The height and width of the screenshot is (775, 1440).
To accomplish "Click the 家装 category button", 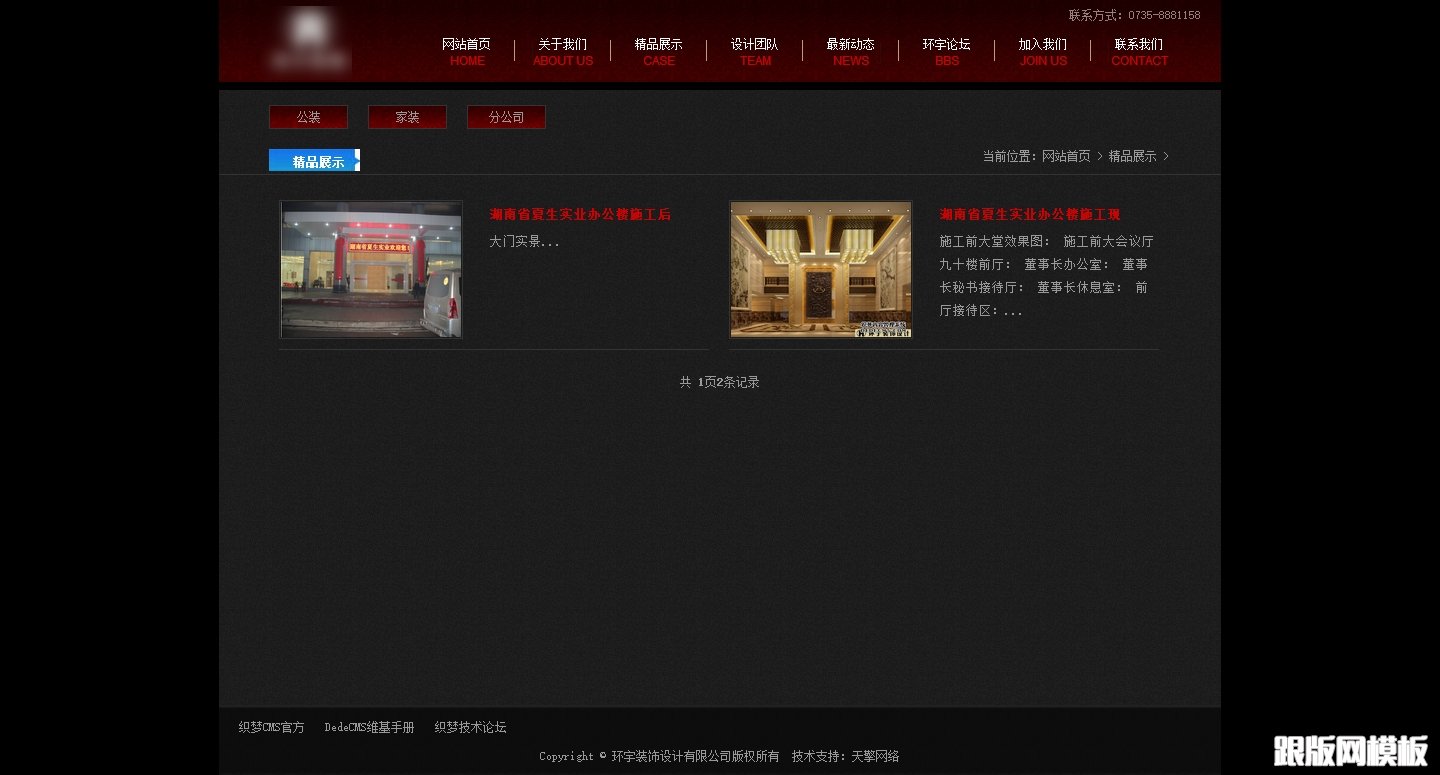I will [x=407, y=117].
